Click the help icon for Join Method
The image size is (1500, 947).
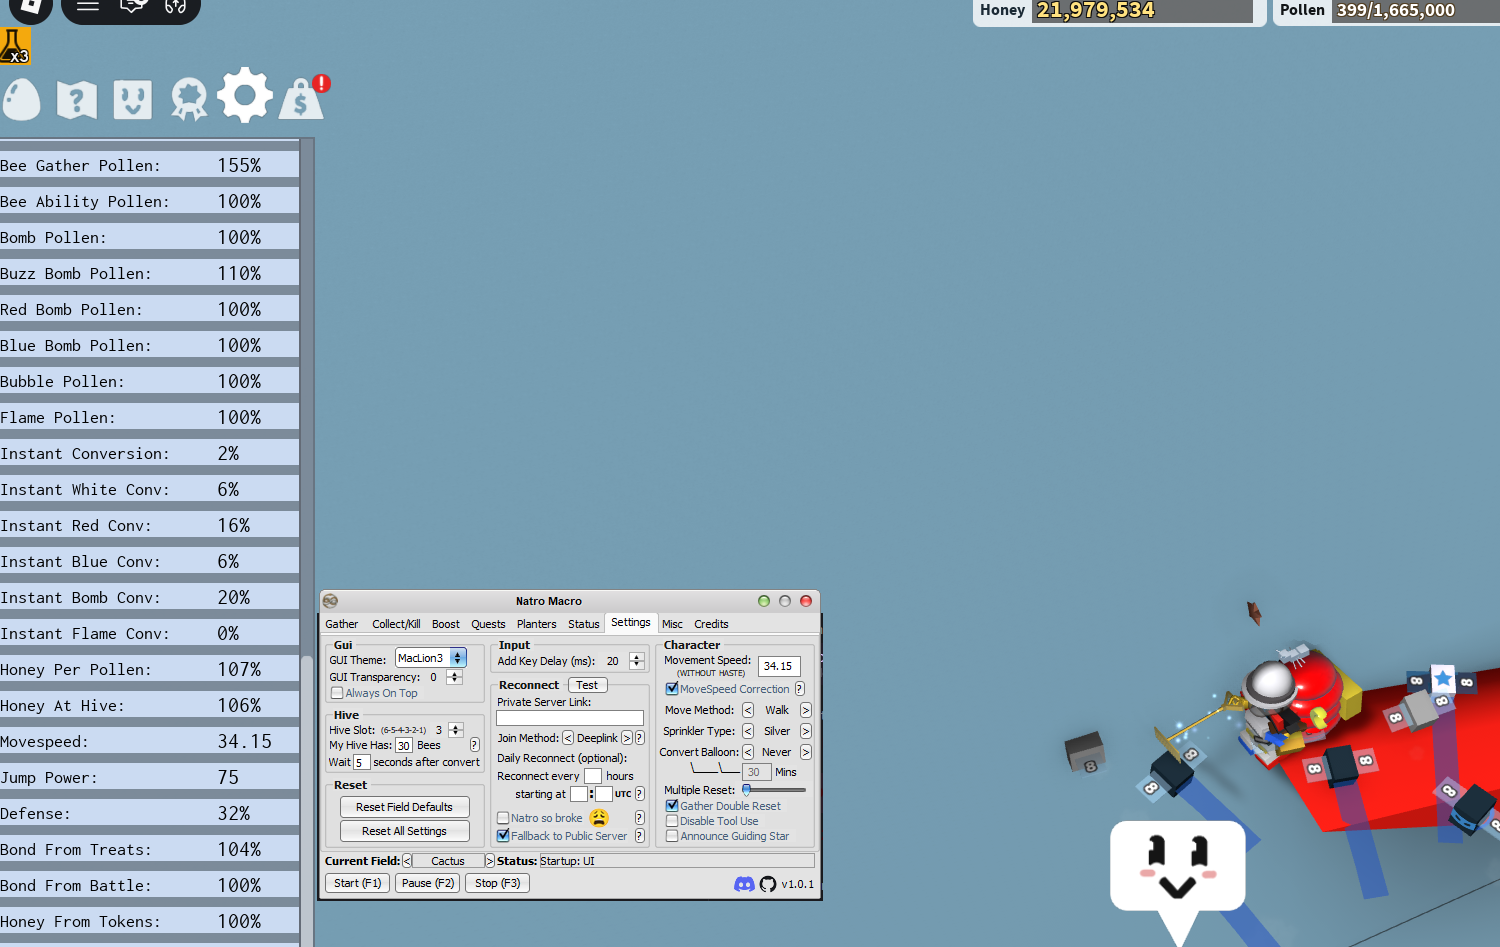(x=640, y=738)
